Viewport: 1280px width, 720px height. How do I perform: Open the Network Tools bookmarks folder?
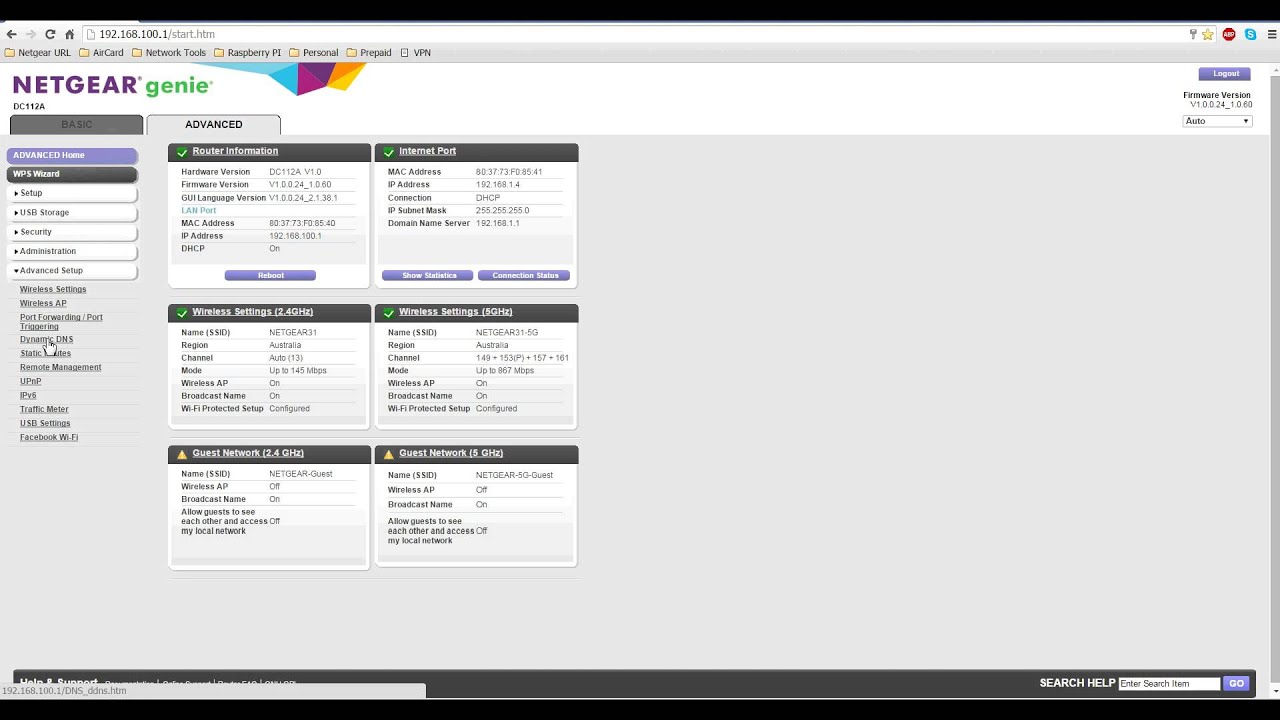169,53
